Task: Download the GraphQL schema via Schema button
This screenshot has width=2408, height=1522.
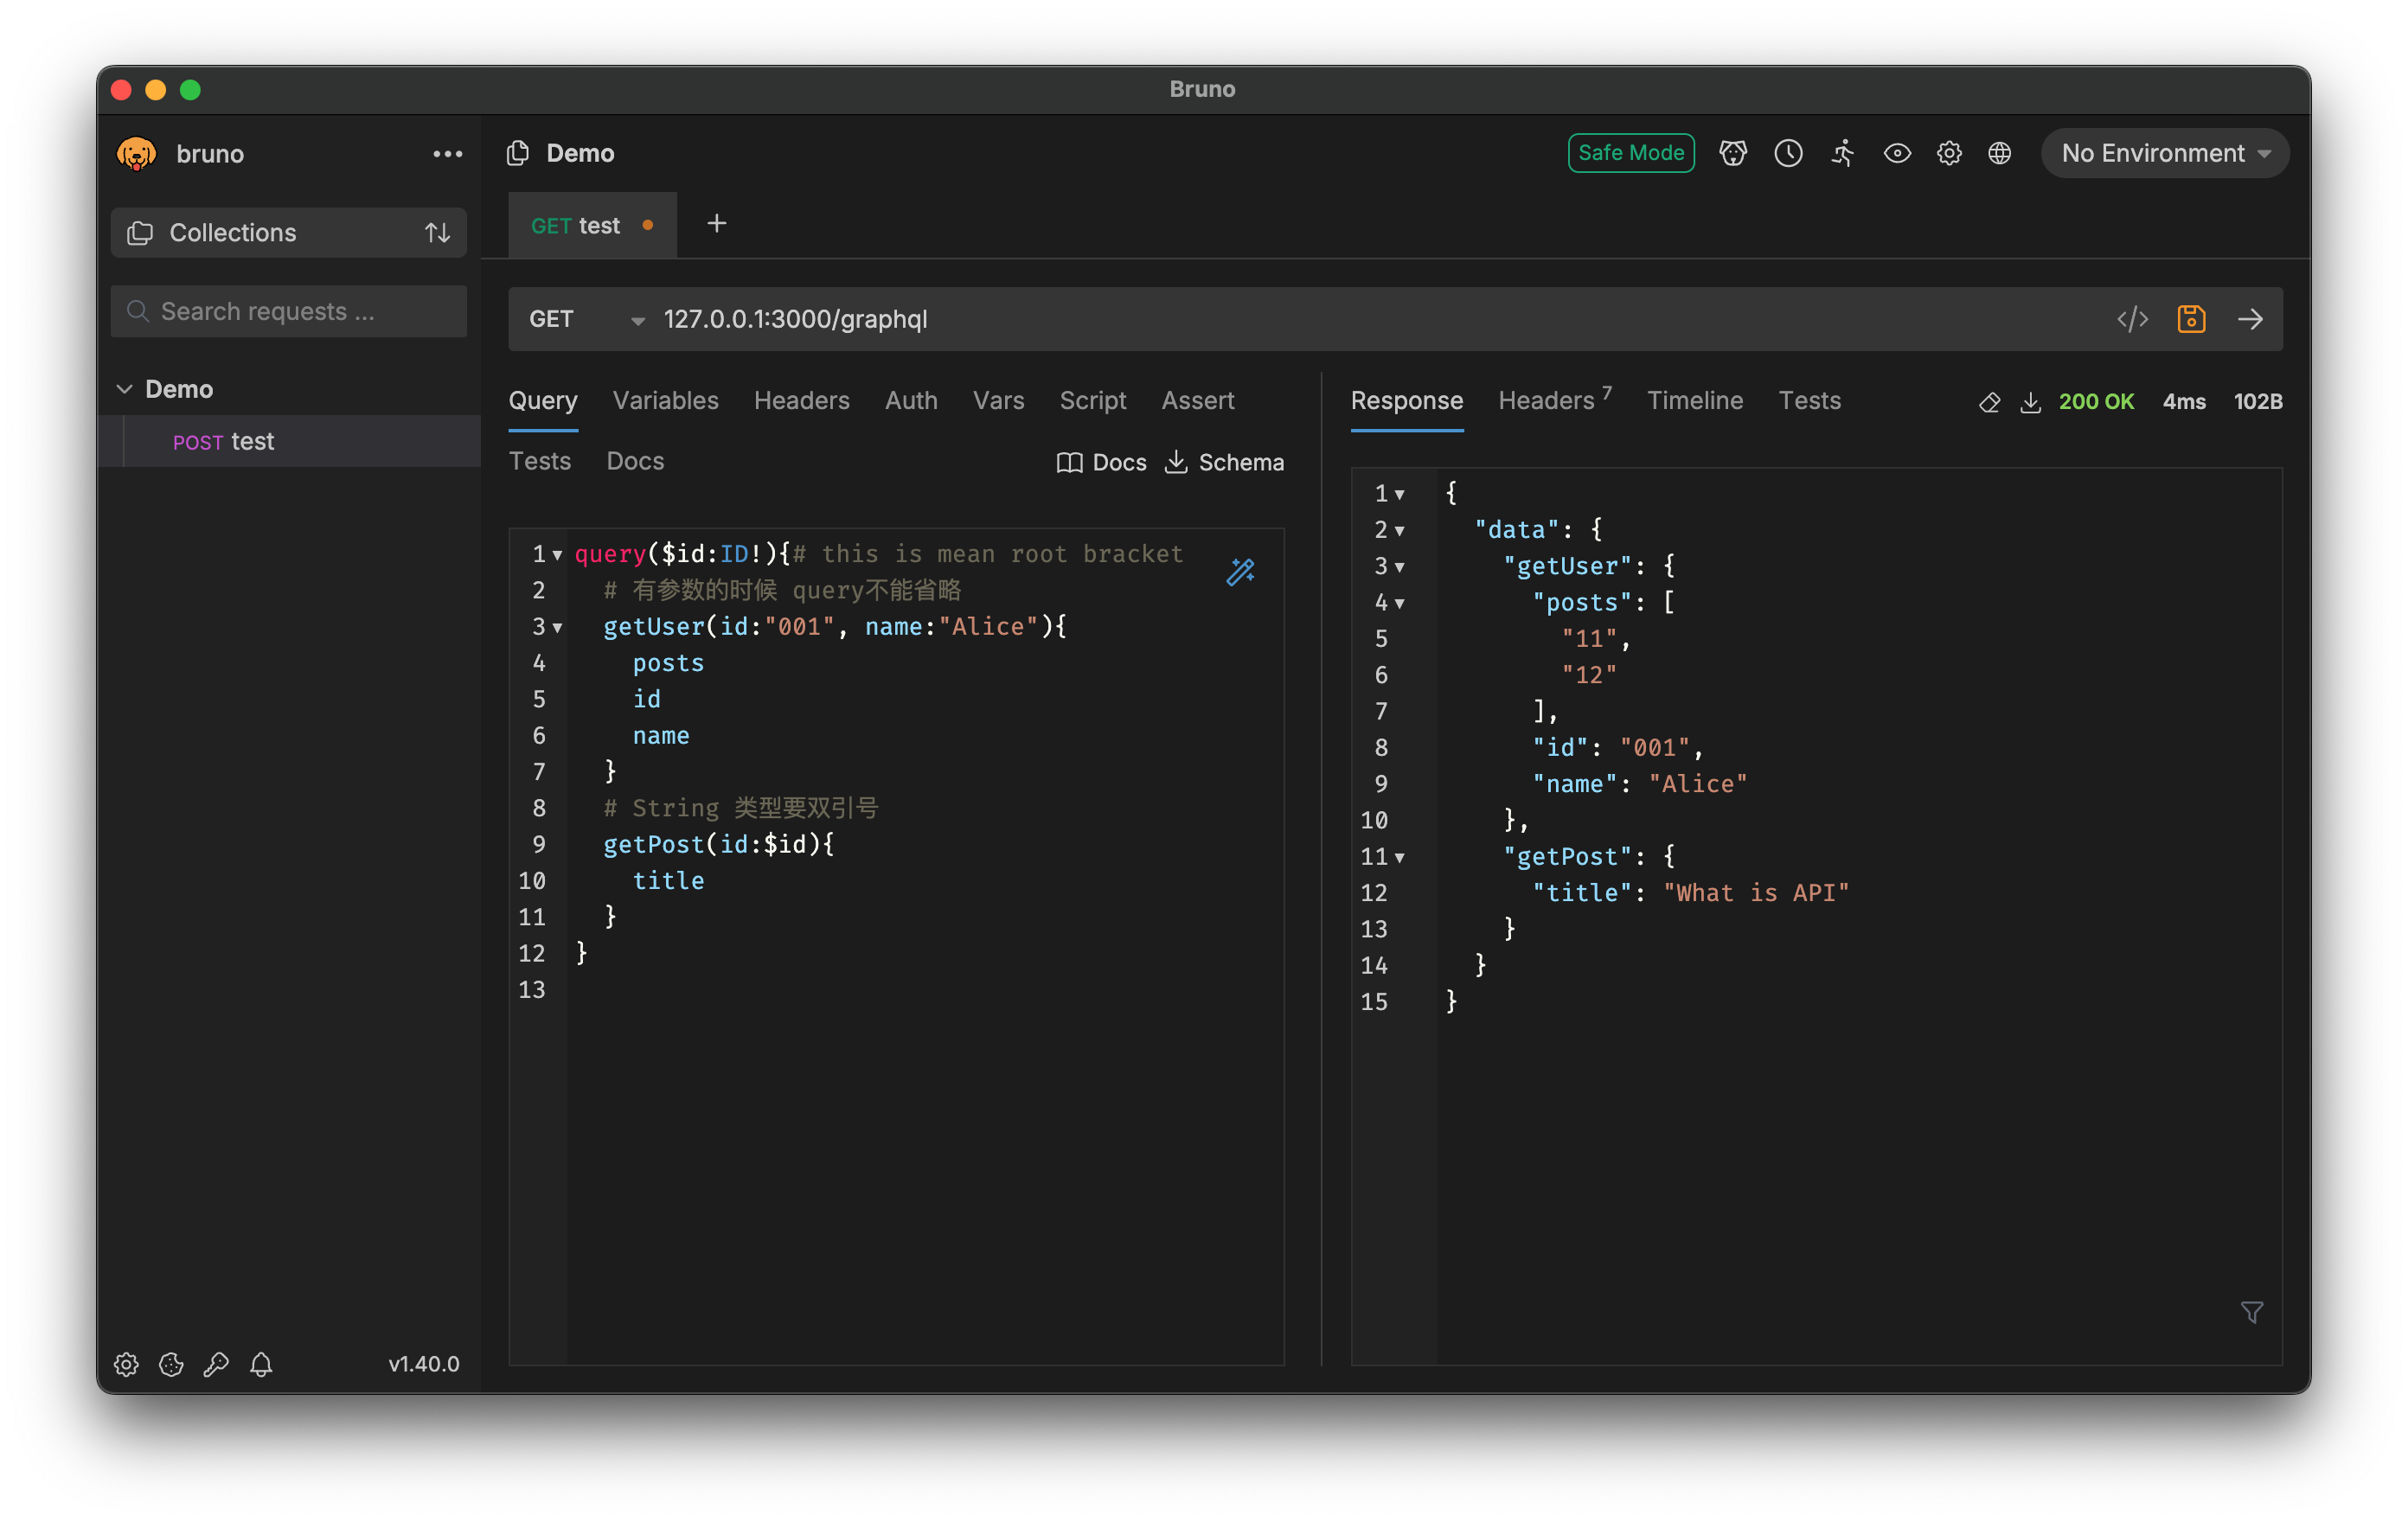Action: (1224, 462)
